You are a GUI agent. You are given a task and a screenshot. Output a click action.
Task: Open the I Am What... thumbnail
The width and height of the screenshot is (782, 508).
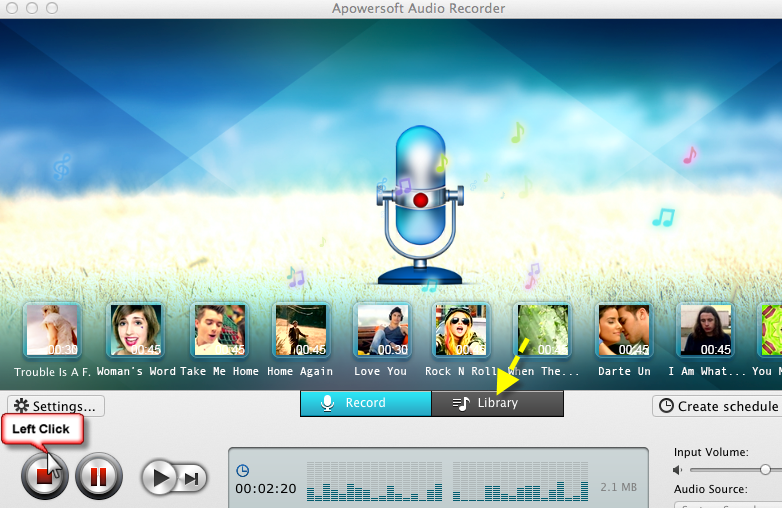(x=706, y=331)
